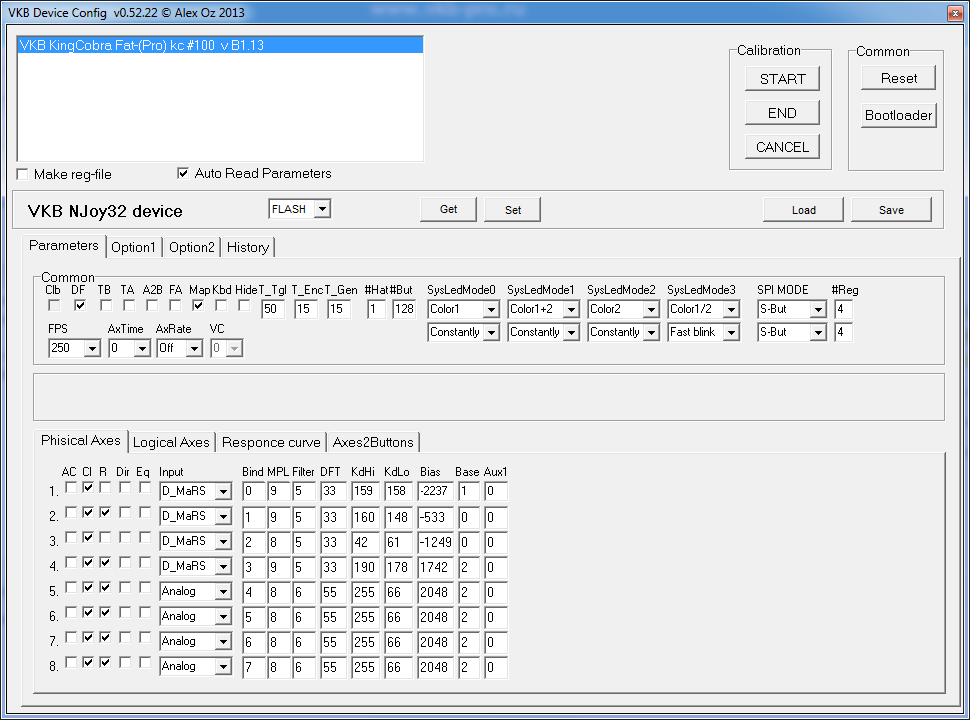Image resolution: width=970 pixels, height=720 pixels.
Task: Click axis 2 KdLo field 148
Action: coord(398,517)
